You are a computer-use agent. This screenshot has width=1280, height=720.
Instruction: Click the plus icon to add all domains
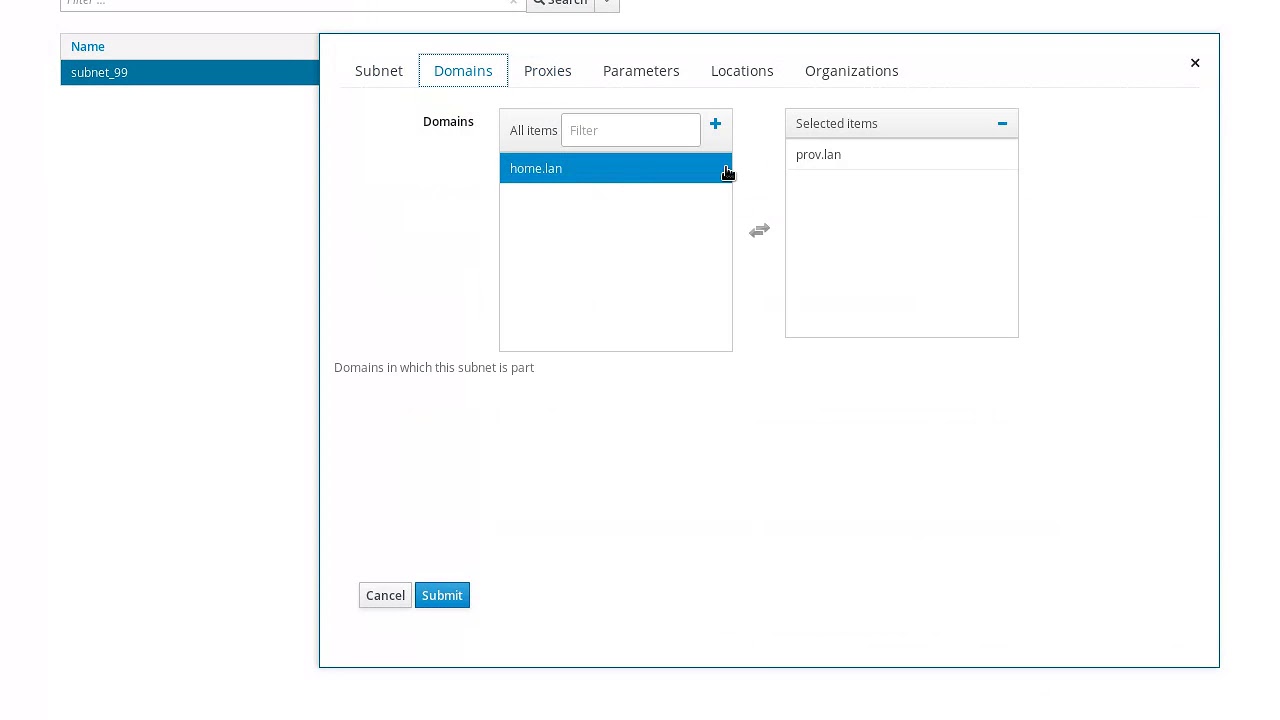[x=715, y=124]
